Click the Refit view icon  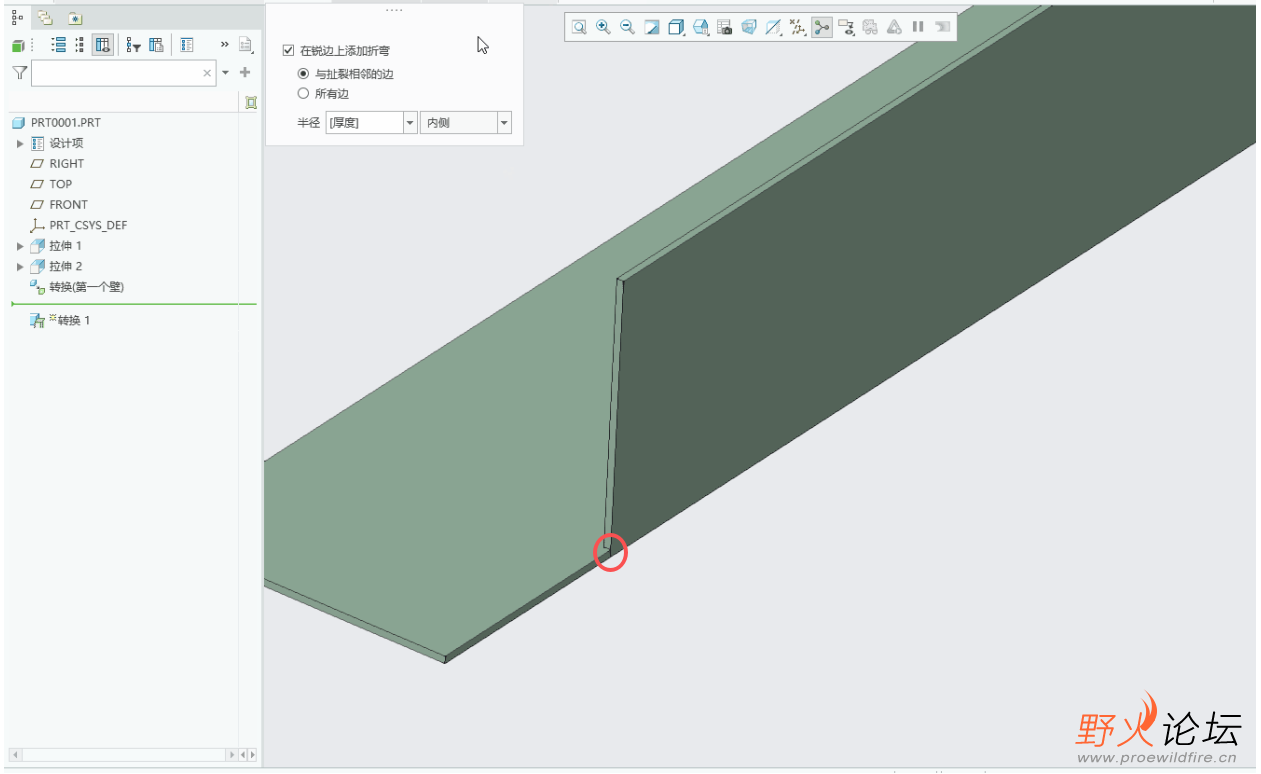(579, 27)
